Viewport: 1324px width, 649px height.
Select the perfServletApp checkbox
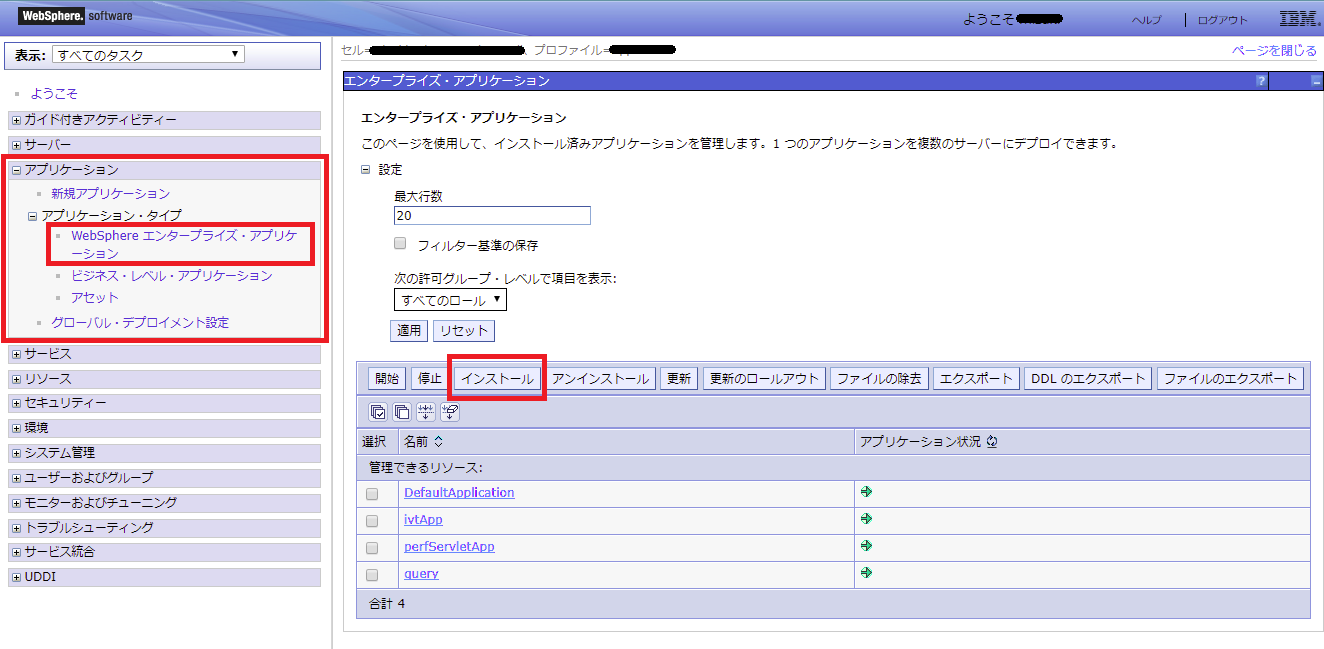(372, 548)
